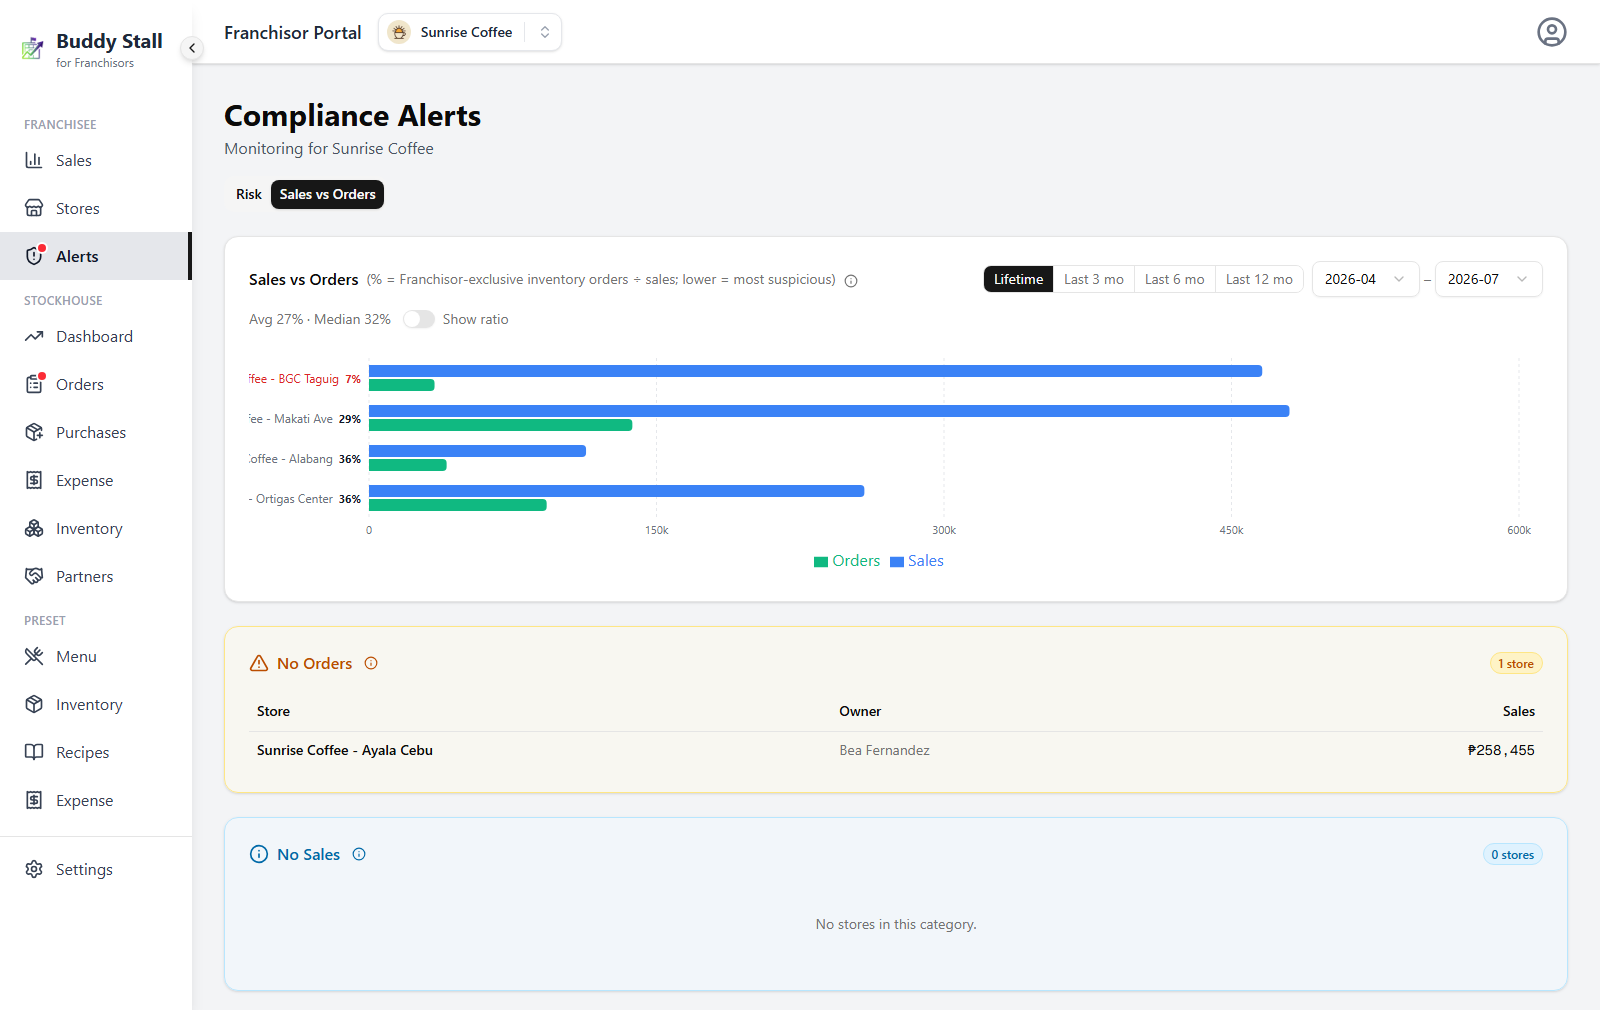The image size is (1600, 1010).
Task: Click the 1 store count badge
Action: point(1516,663)
